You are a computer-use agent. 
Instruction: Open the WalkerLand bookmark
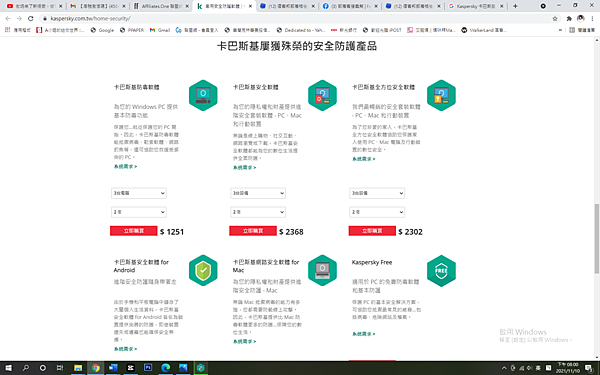tap(484, 30)
